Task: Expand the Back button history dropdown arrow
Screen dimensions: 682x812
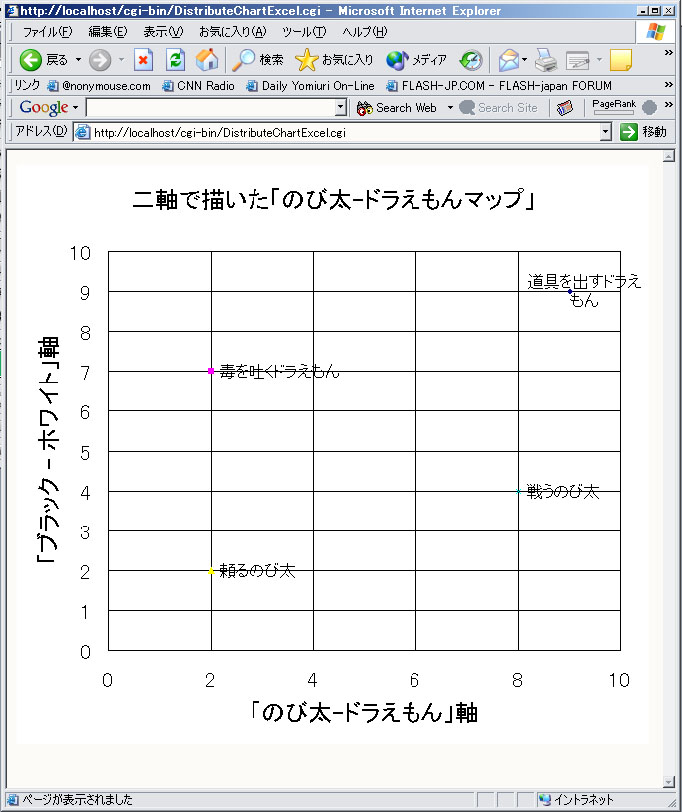Action: point(78,60)
